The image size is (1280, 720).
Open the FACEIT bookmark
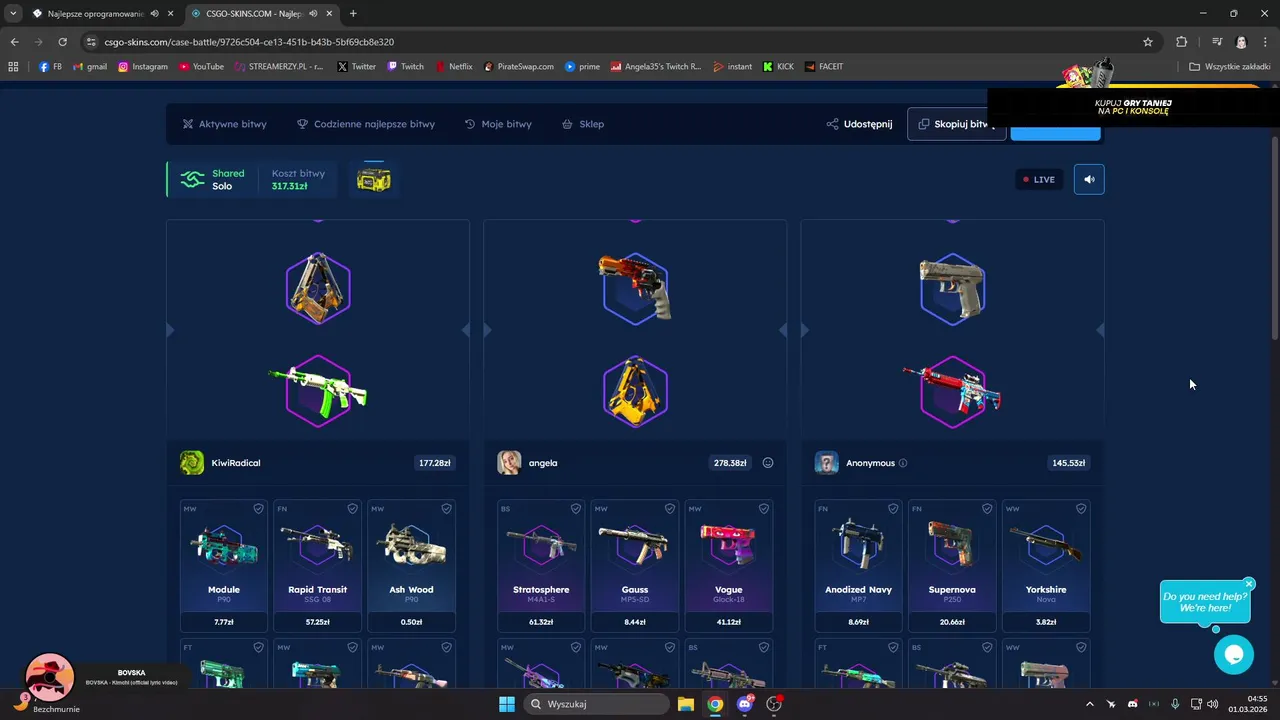[824, 67]
